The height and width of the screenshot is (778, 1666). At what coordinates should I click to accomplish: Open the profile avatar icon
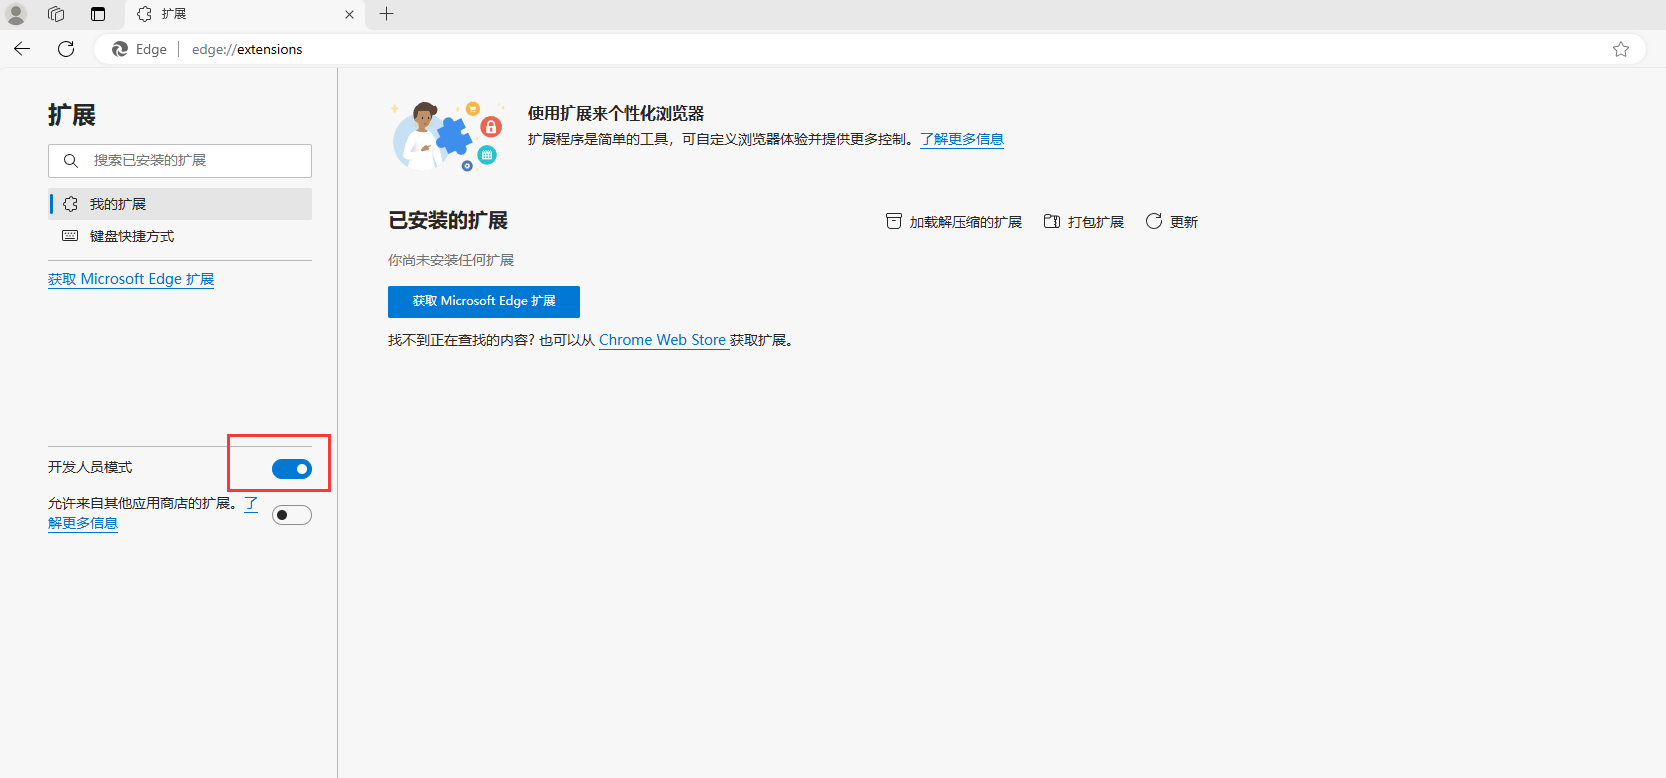coord(16,14)
